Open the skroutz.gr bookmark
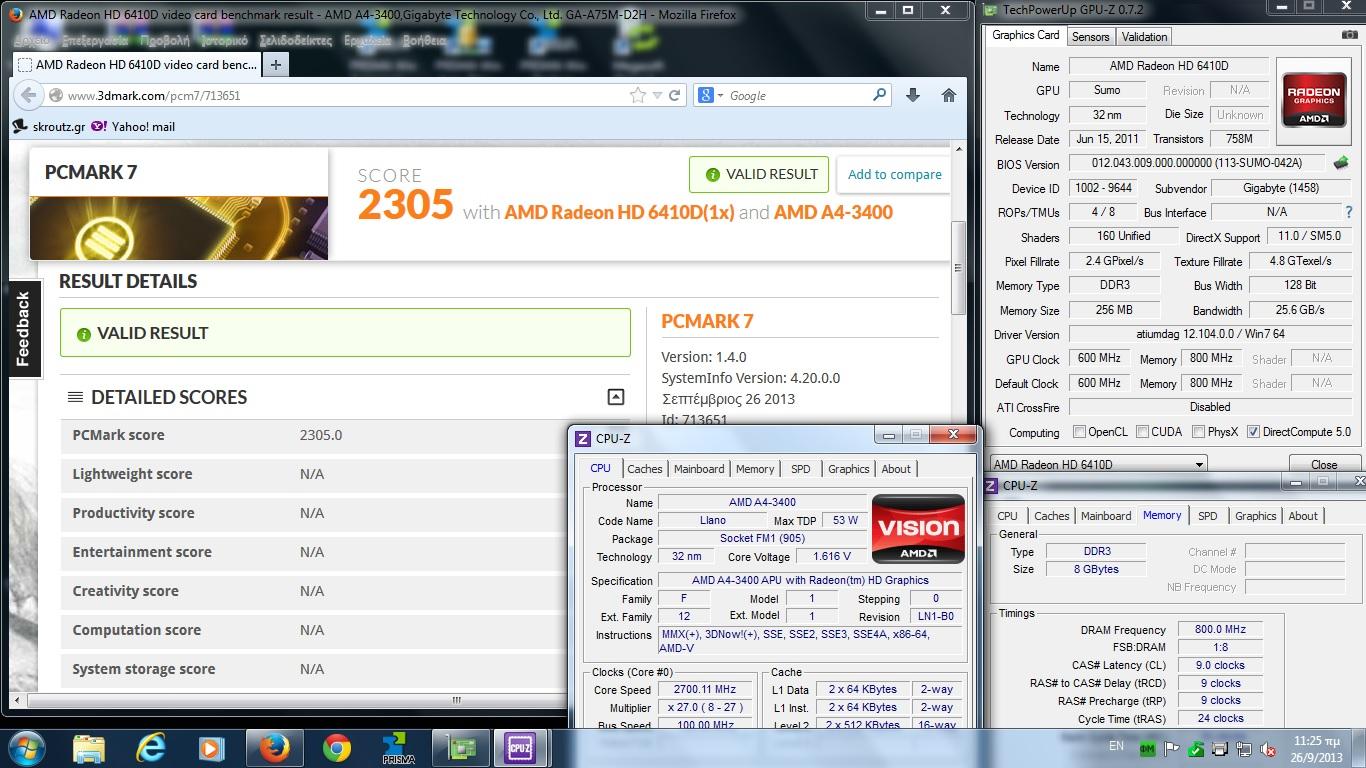Viewport: 1366px width, 768px height. [49, 127]
